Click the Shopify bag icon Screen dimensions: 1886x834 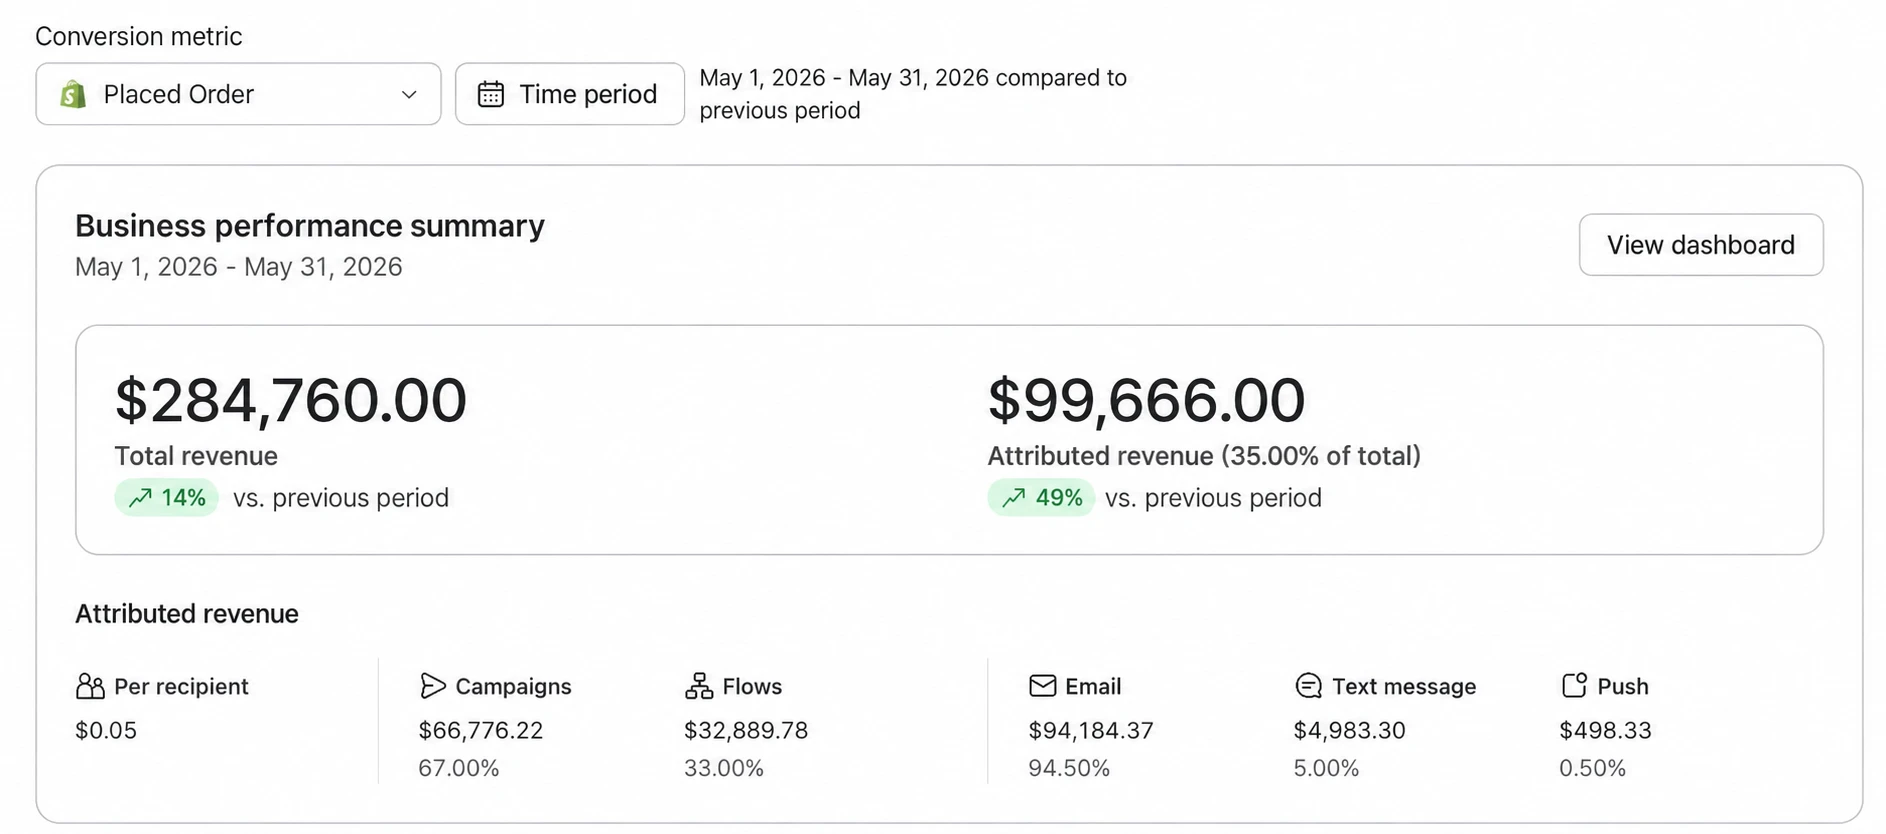pyautogui.click(x=73, y=94)
